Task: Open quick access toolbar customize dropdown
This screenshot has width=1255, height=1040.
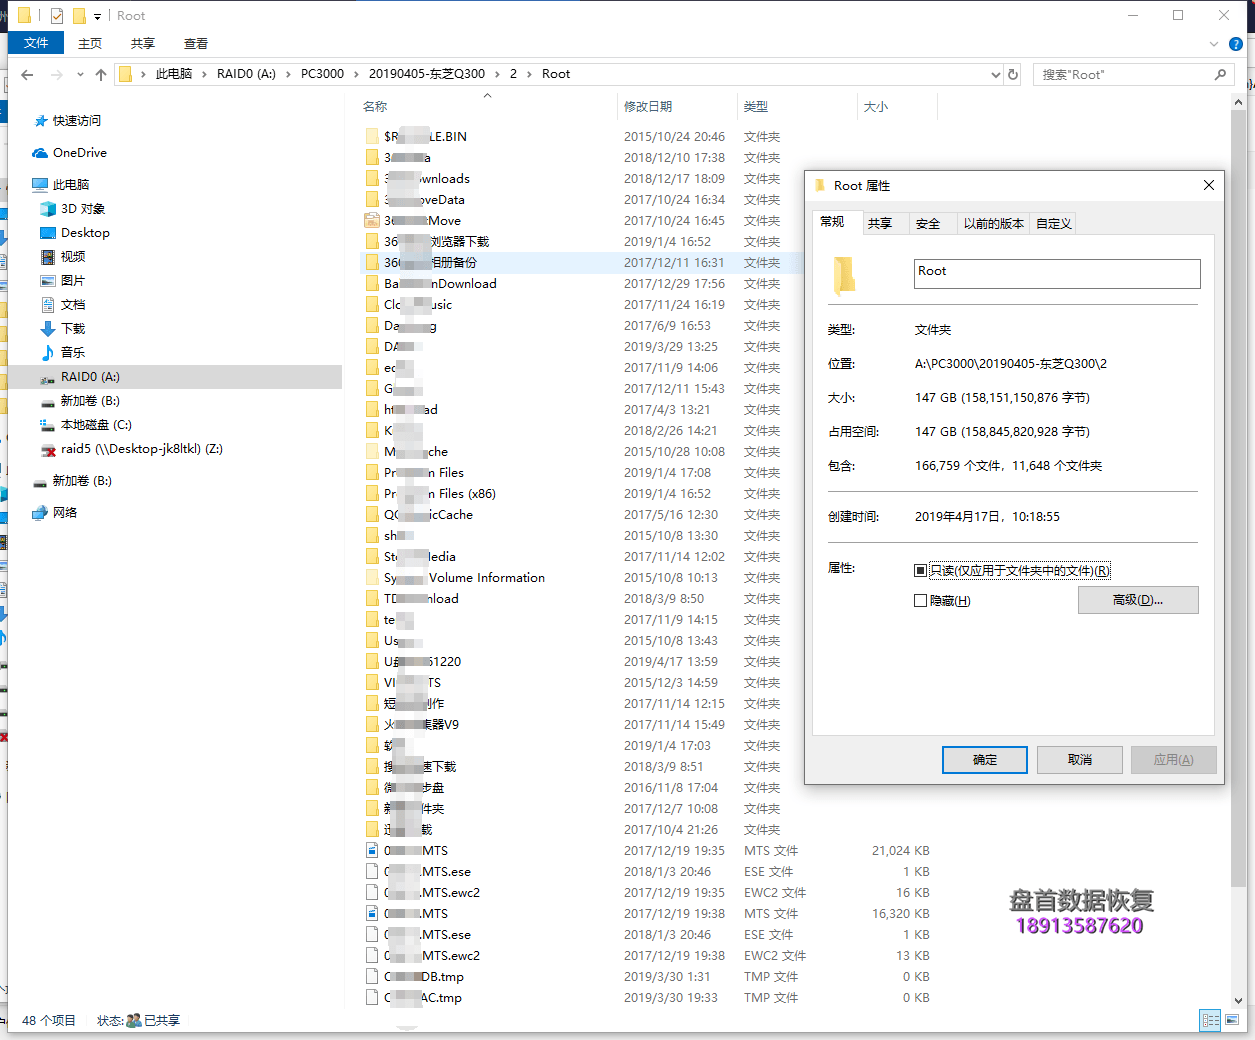Action: (x=97, y=17)
